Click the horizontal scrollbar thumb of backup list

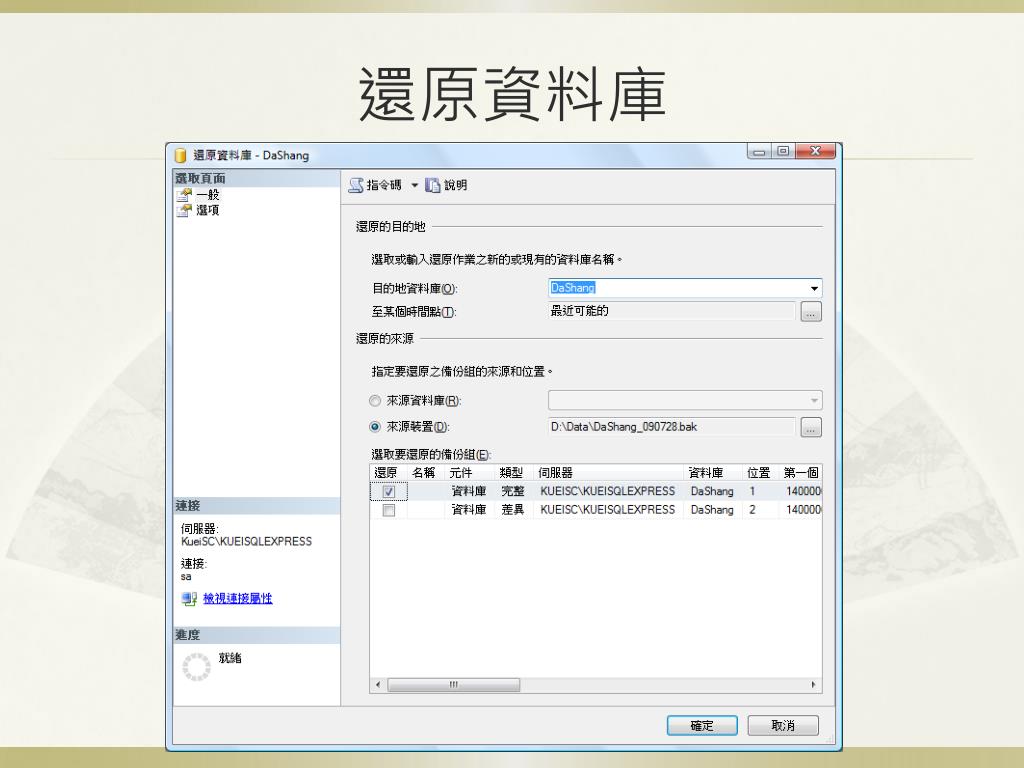[x=454, y=685]
